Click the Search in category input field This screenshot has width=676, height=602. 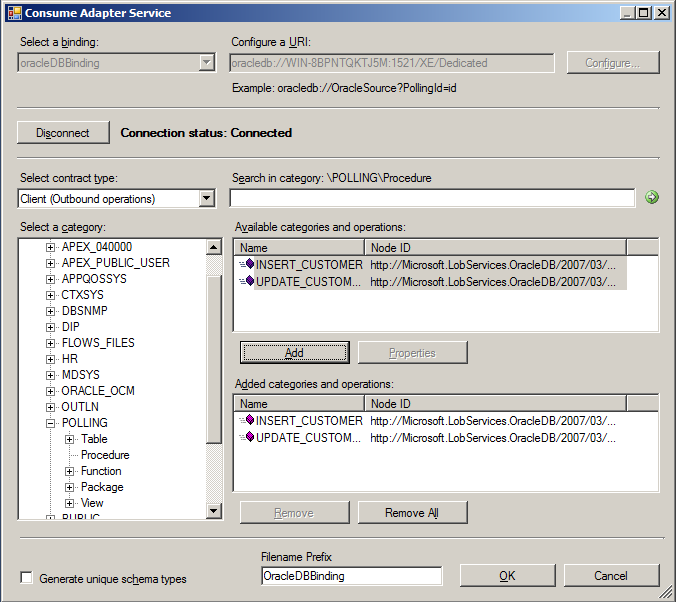tap(432, 198)
